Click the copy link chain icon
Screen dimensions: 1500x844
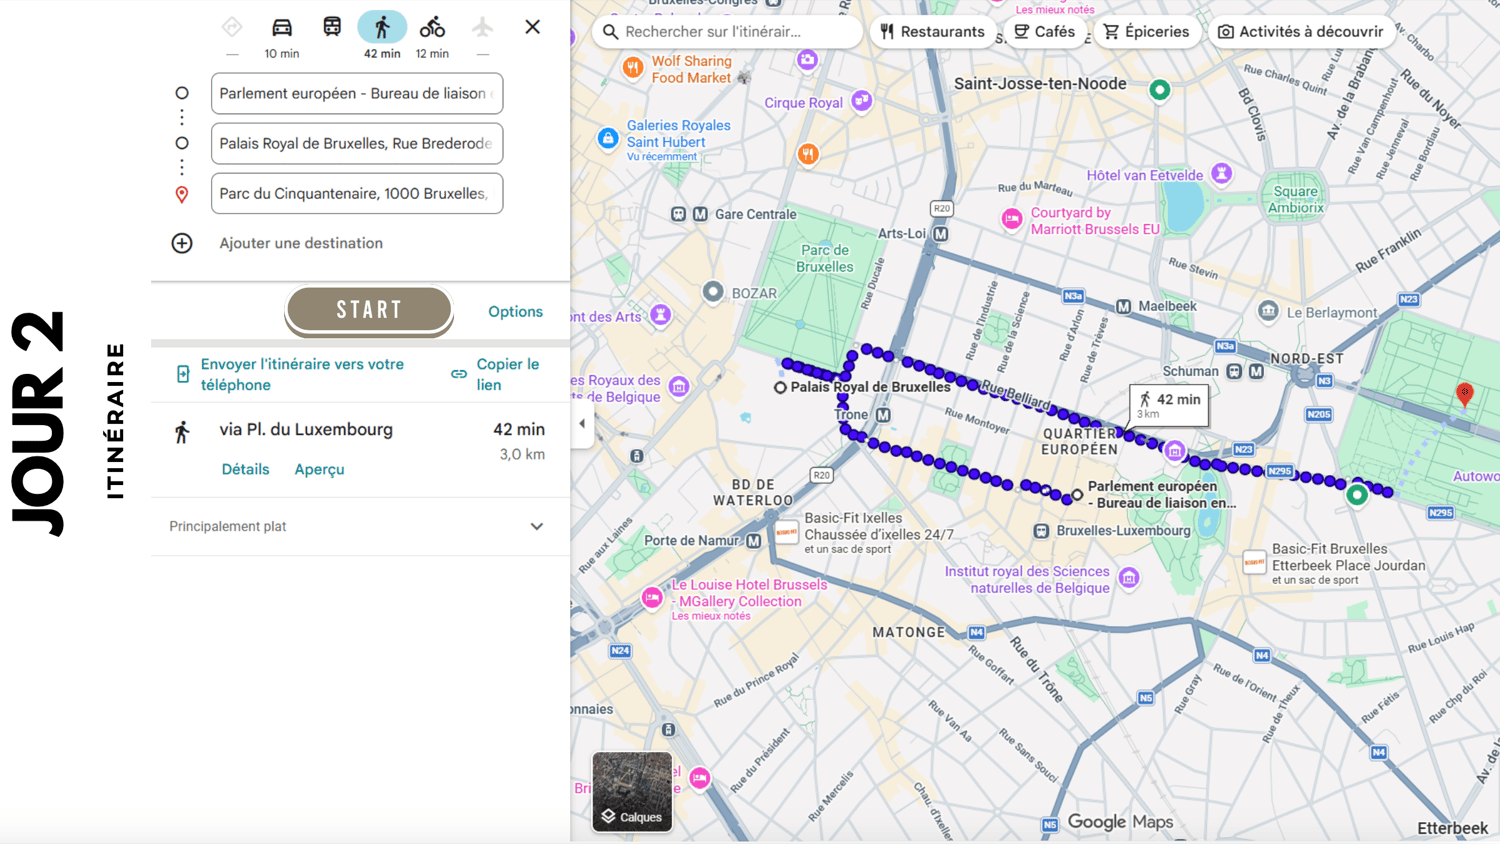click(x=459, y=374)
